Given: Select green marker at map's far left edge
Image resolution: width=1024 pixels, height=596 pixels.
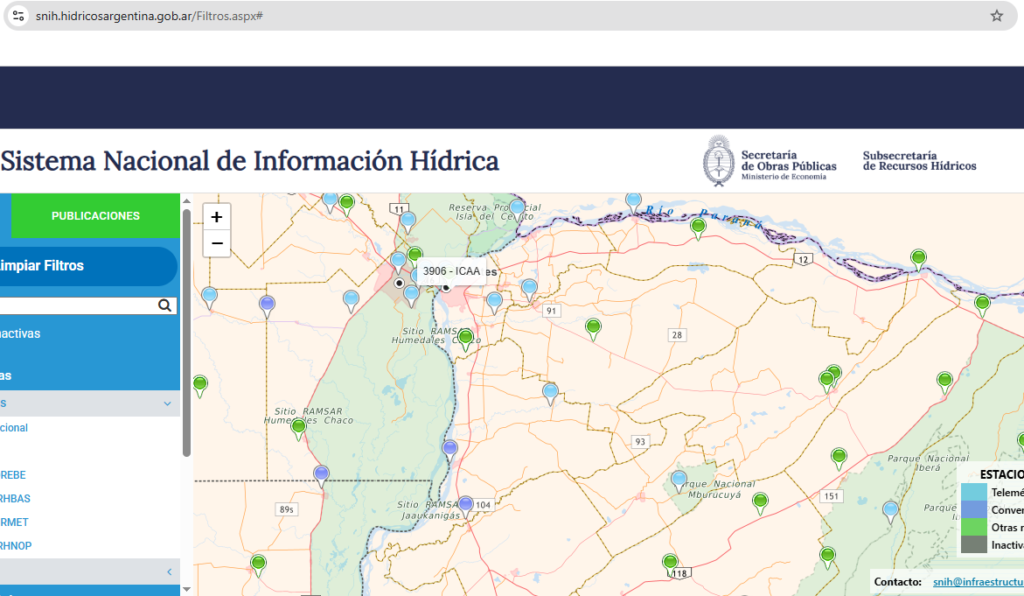Looking at the screenshot, I should click(200, 385).
